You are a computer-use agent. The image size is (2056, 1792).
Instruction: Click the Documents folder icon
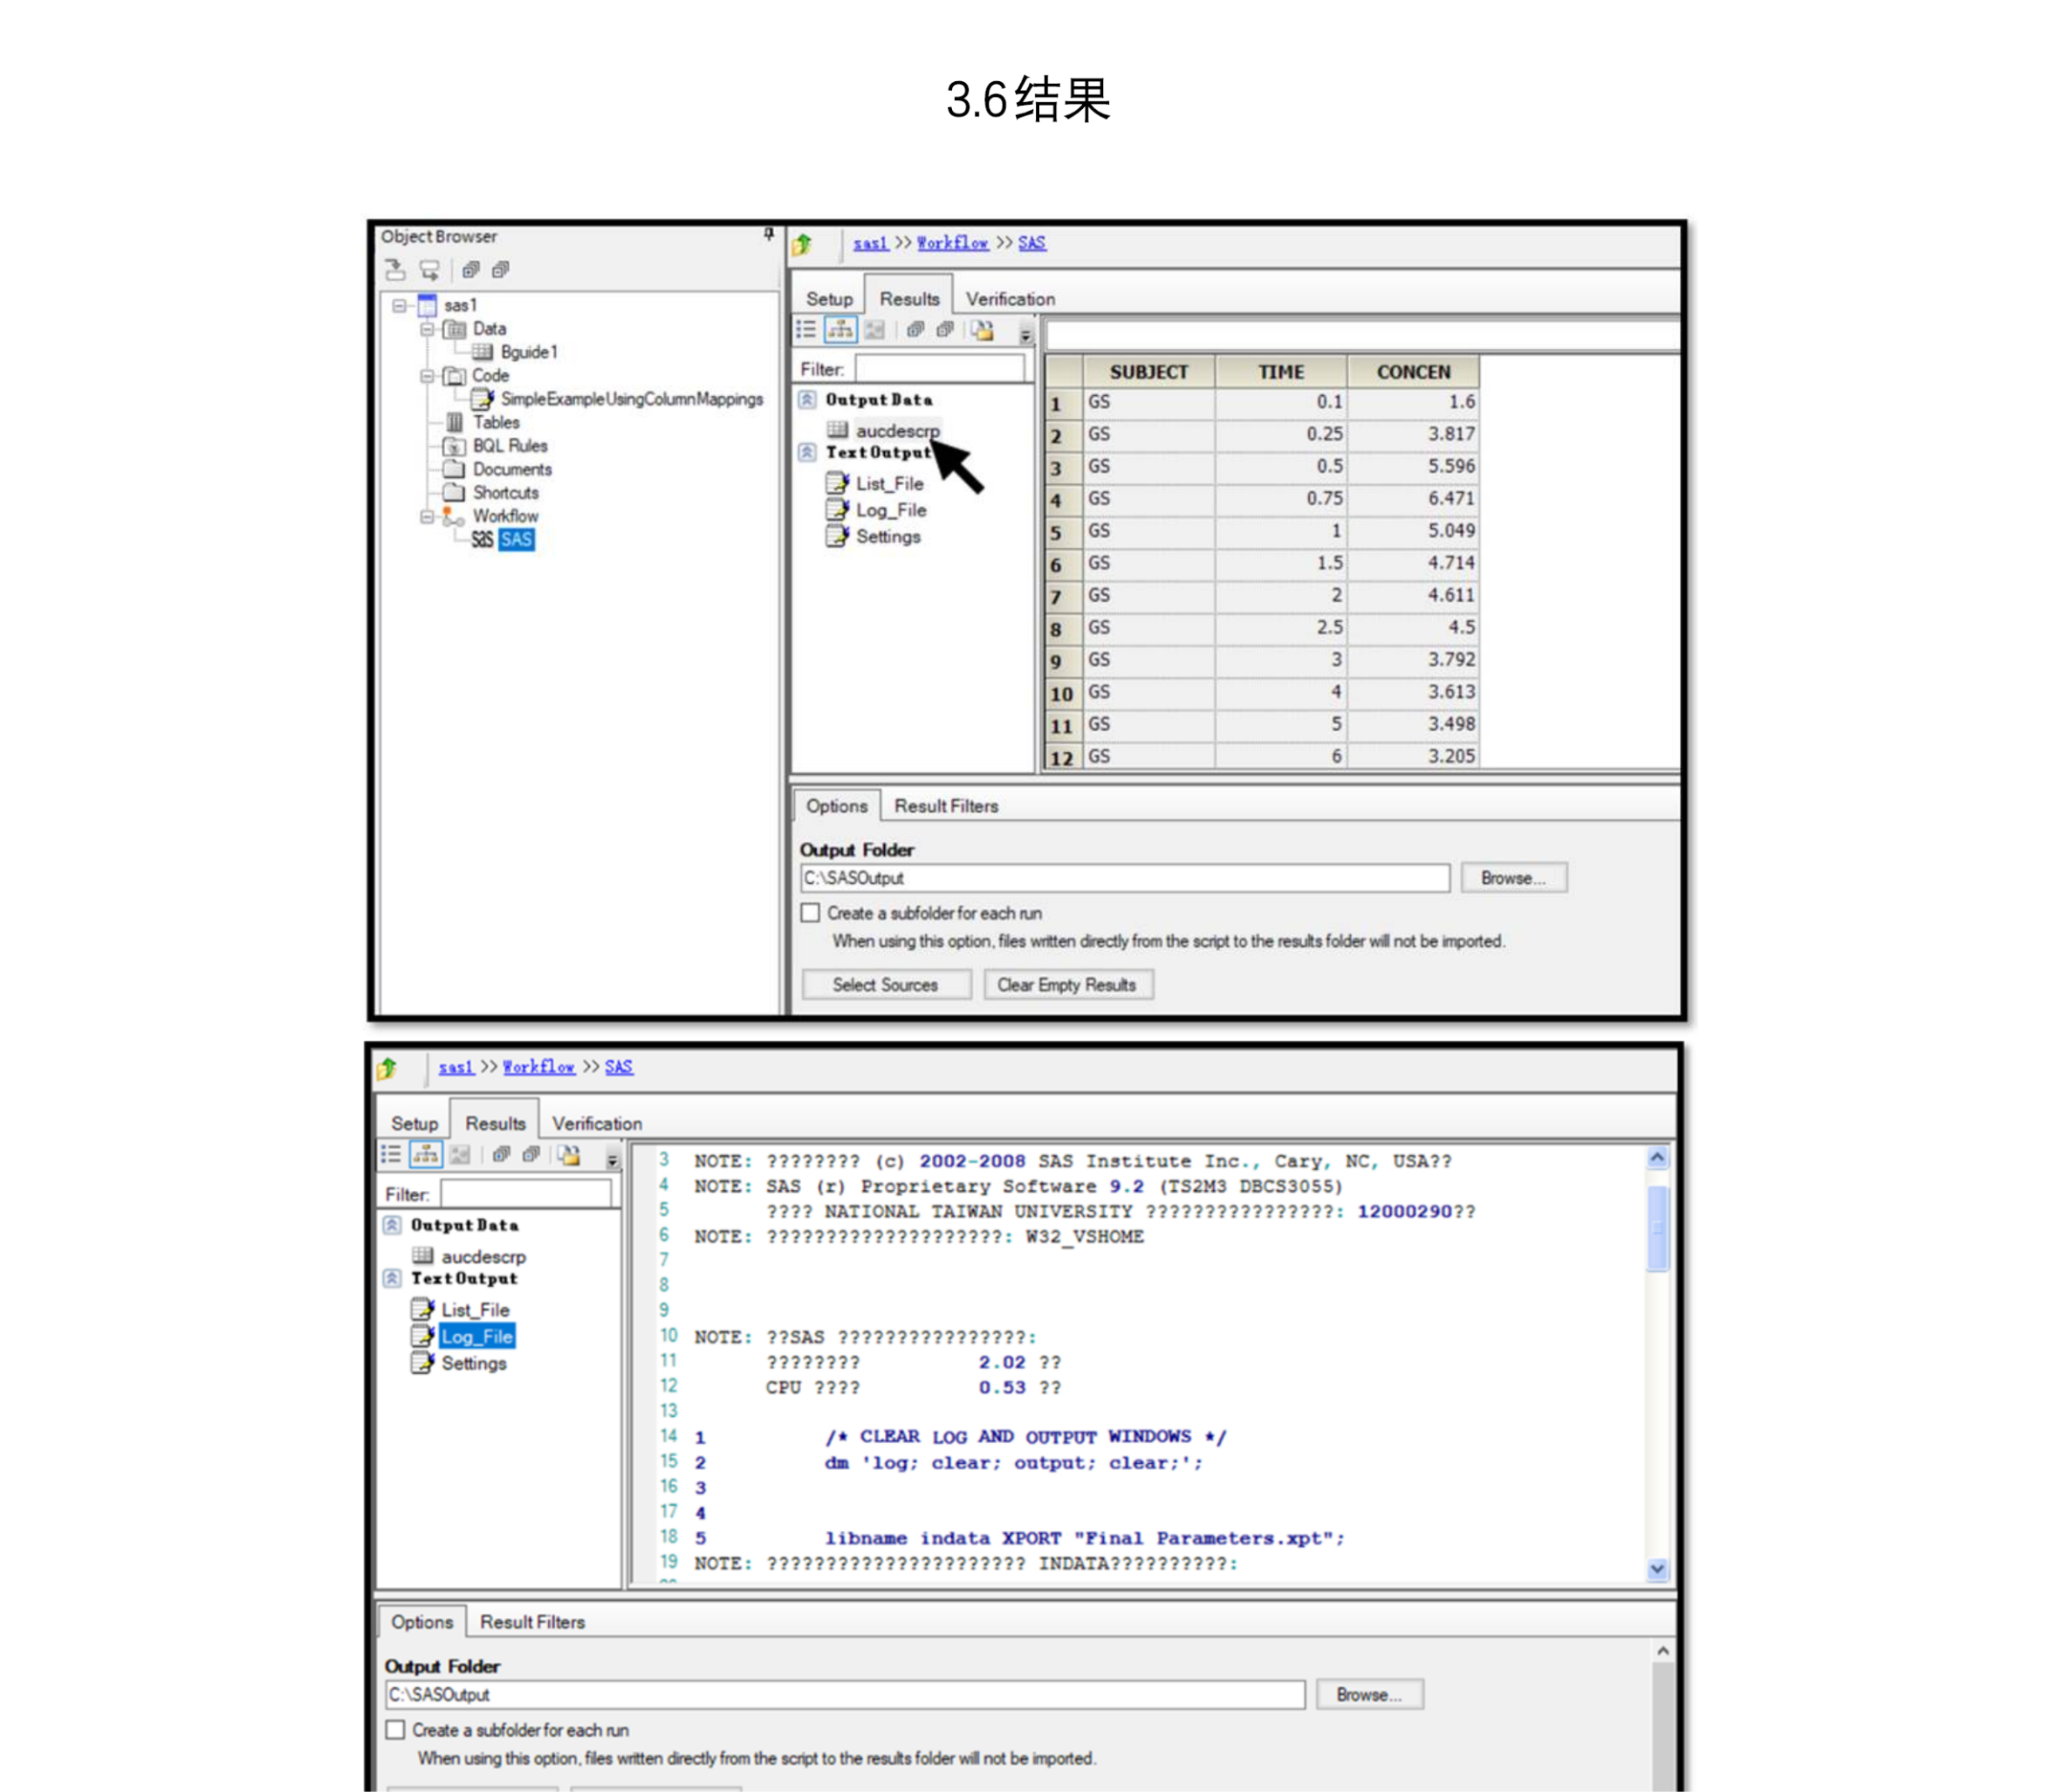455,469
